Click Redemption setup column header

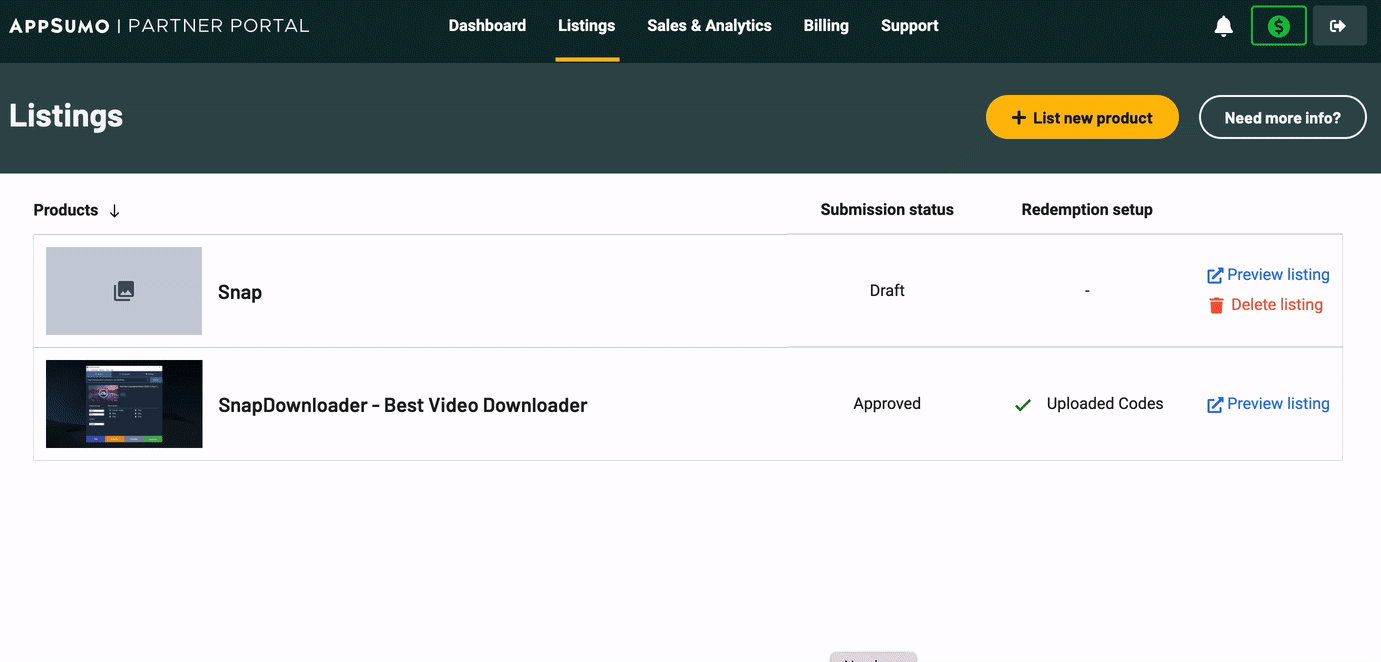1087,210
